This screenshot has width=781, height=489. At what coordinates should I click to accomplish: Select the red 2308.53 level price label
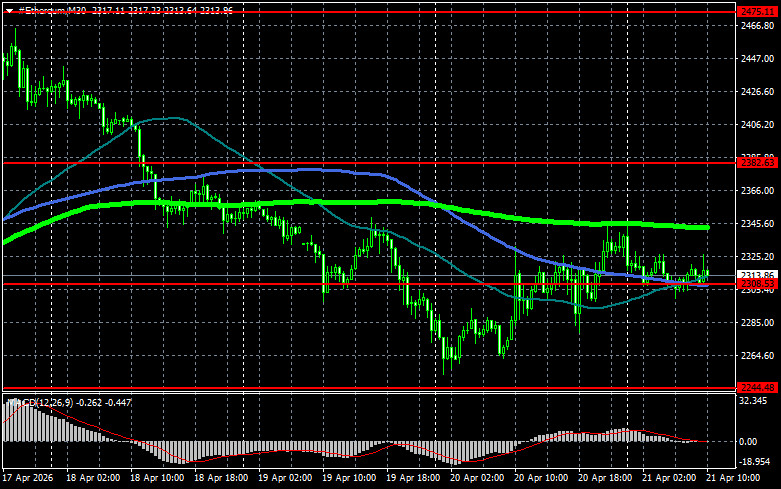click(757, 284)
